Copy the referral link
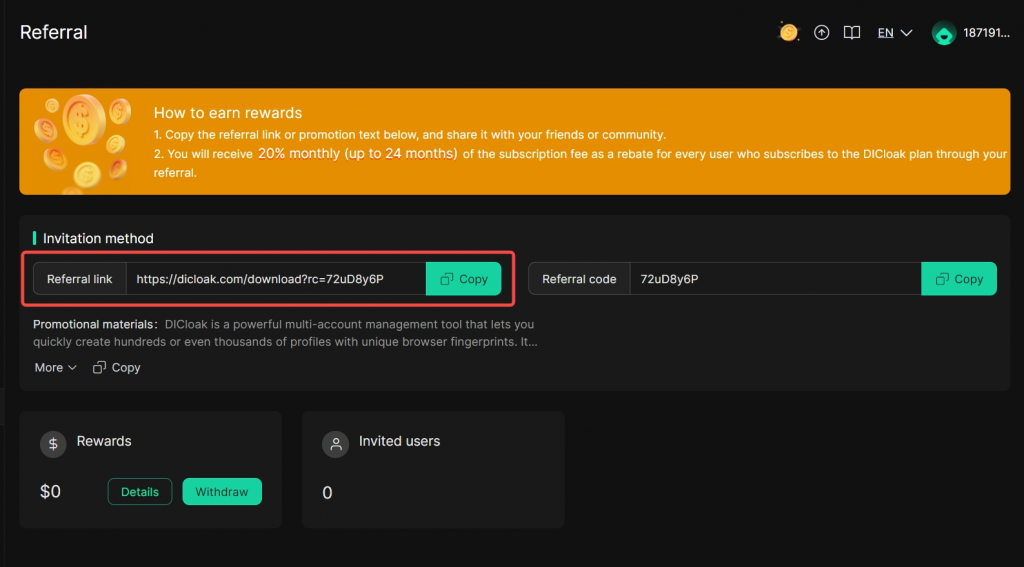The width and height of the screenshot is (1024, 567). (464, 279)
